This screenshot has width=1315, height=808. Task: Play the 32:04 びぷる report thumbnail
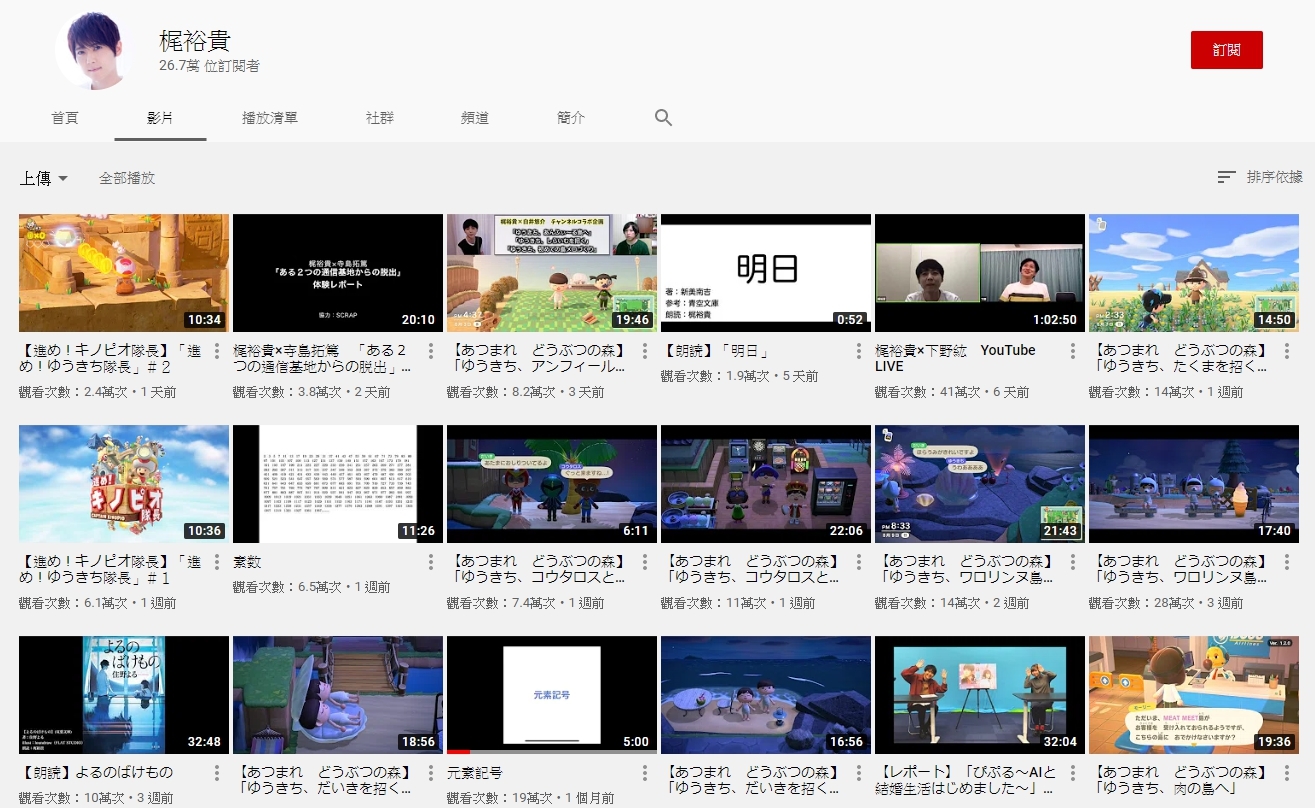(x=980, y=695)
